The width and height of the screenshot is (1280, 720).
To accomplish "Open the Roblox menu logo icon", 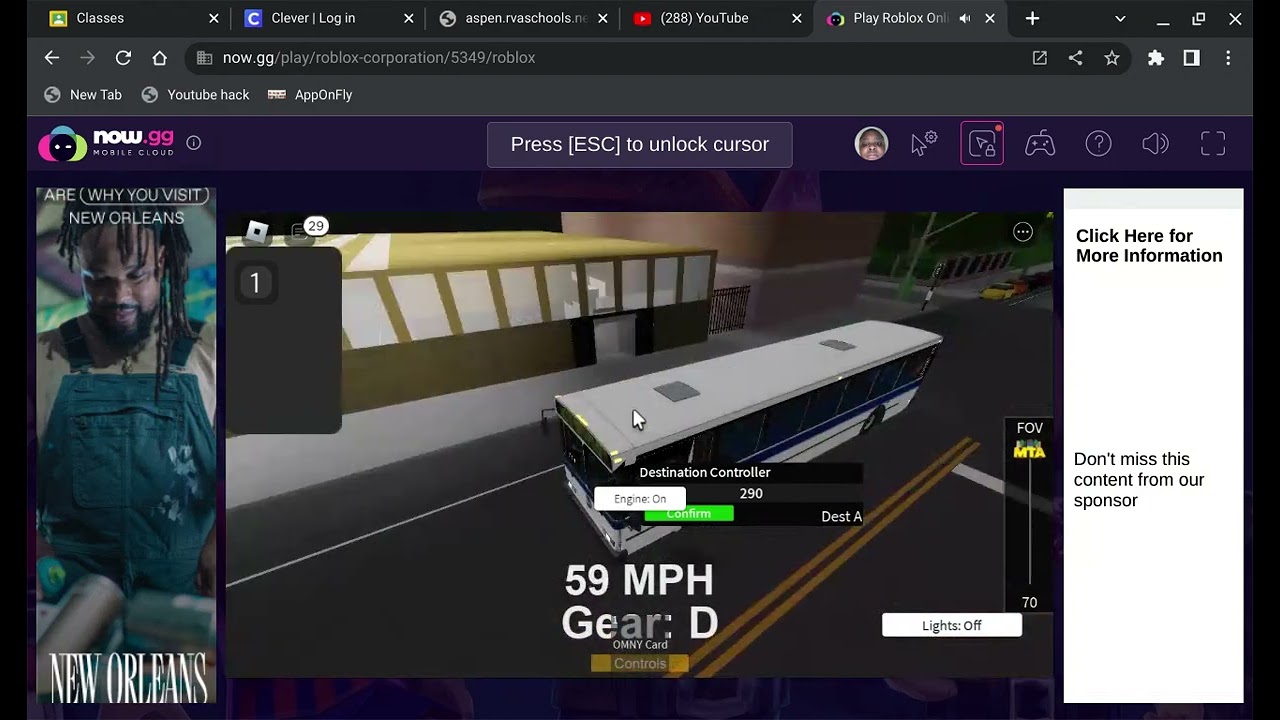I will [257, 232].
